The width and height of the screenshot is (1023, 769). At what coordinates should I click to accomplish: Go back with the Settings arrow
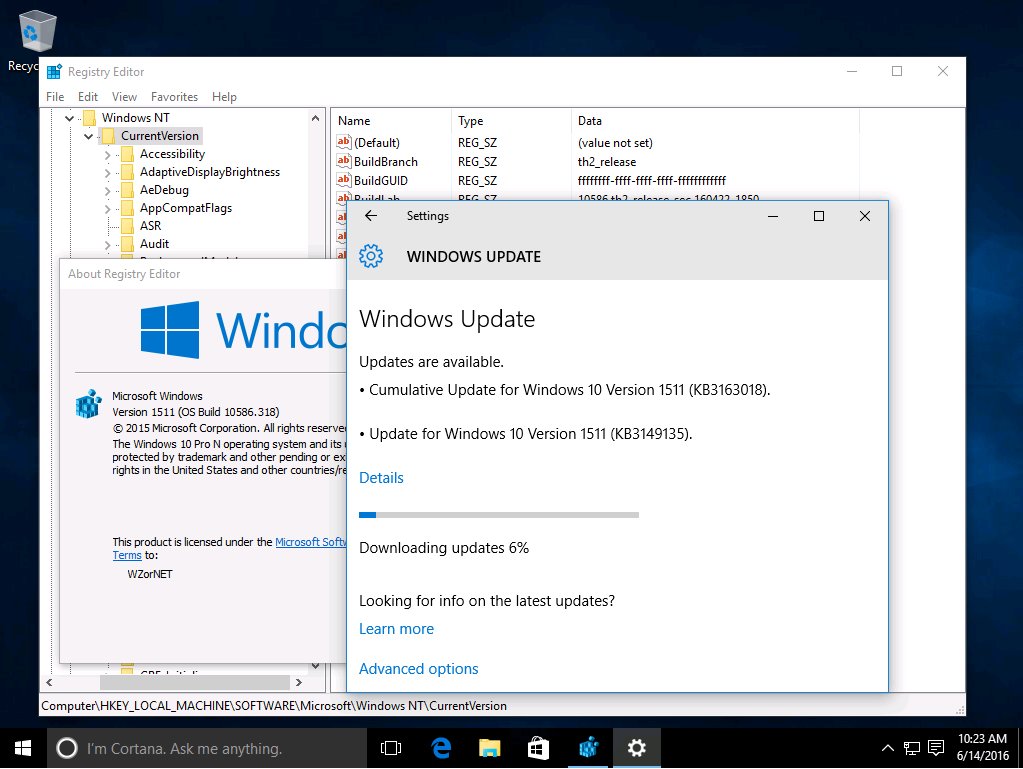tap(371, 216)
